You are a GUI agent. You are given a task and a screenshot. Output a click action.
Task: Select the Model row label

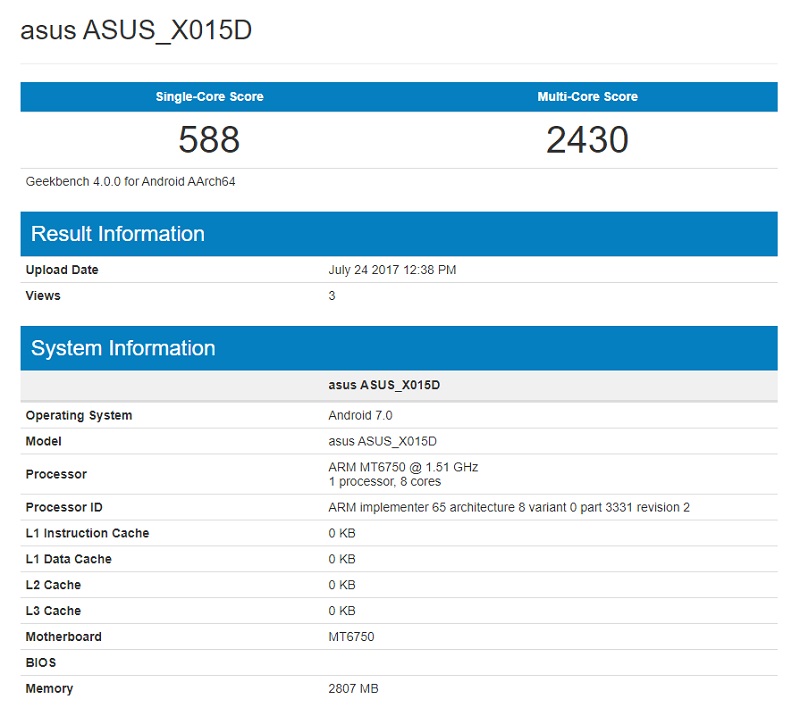coord(44,441)
